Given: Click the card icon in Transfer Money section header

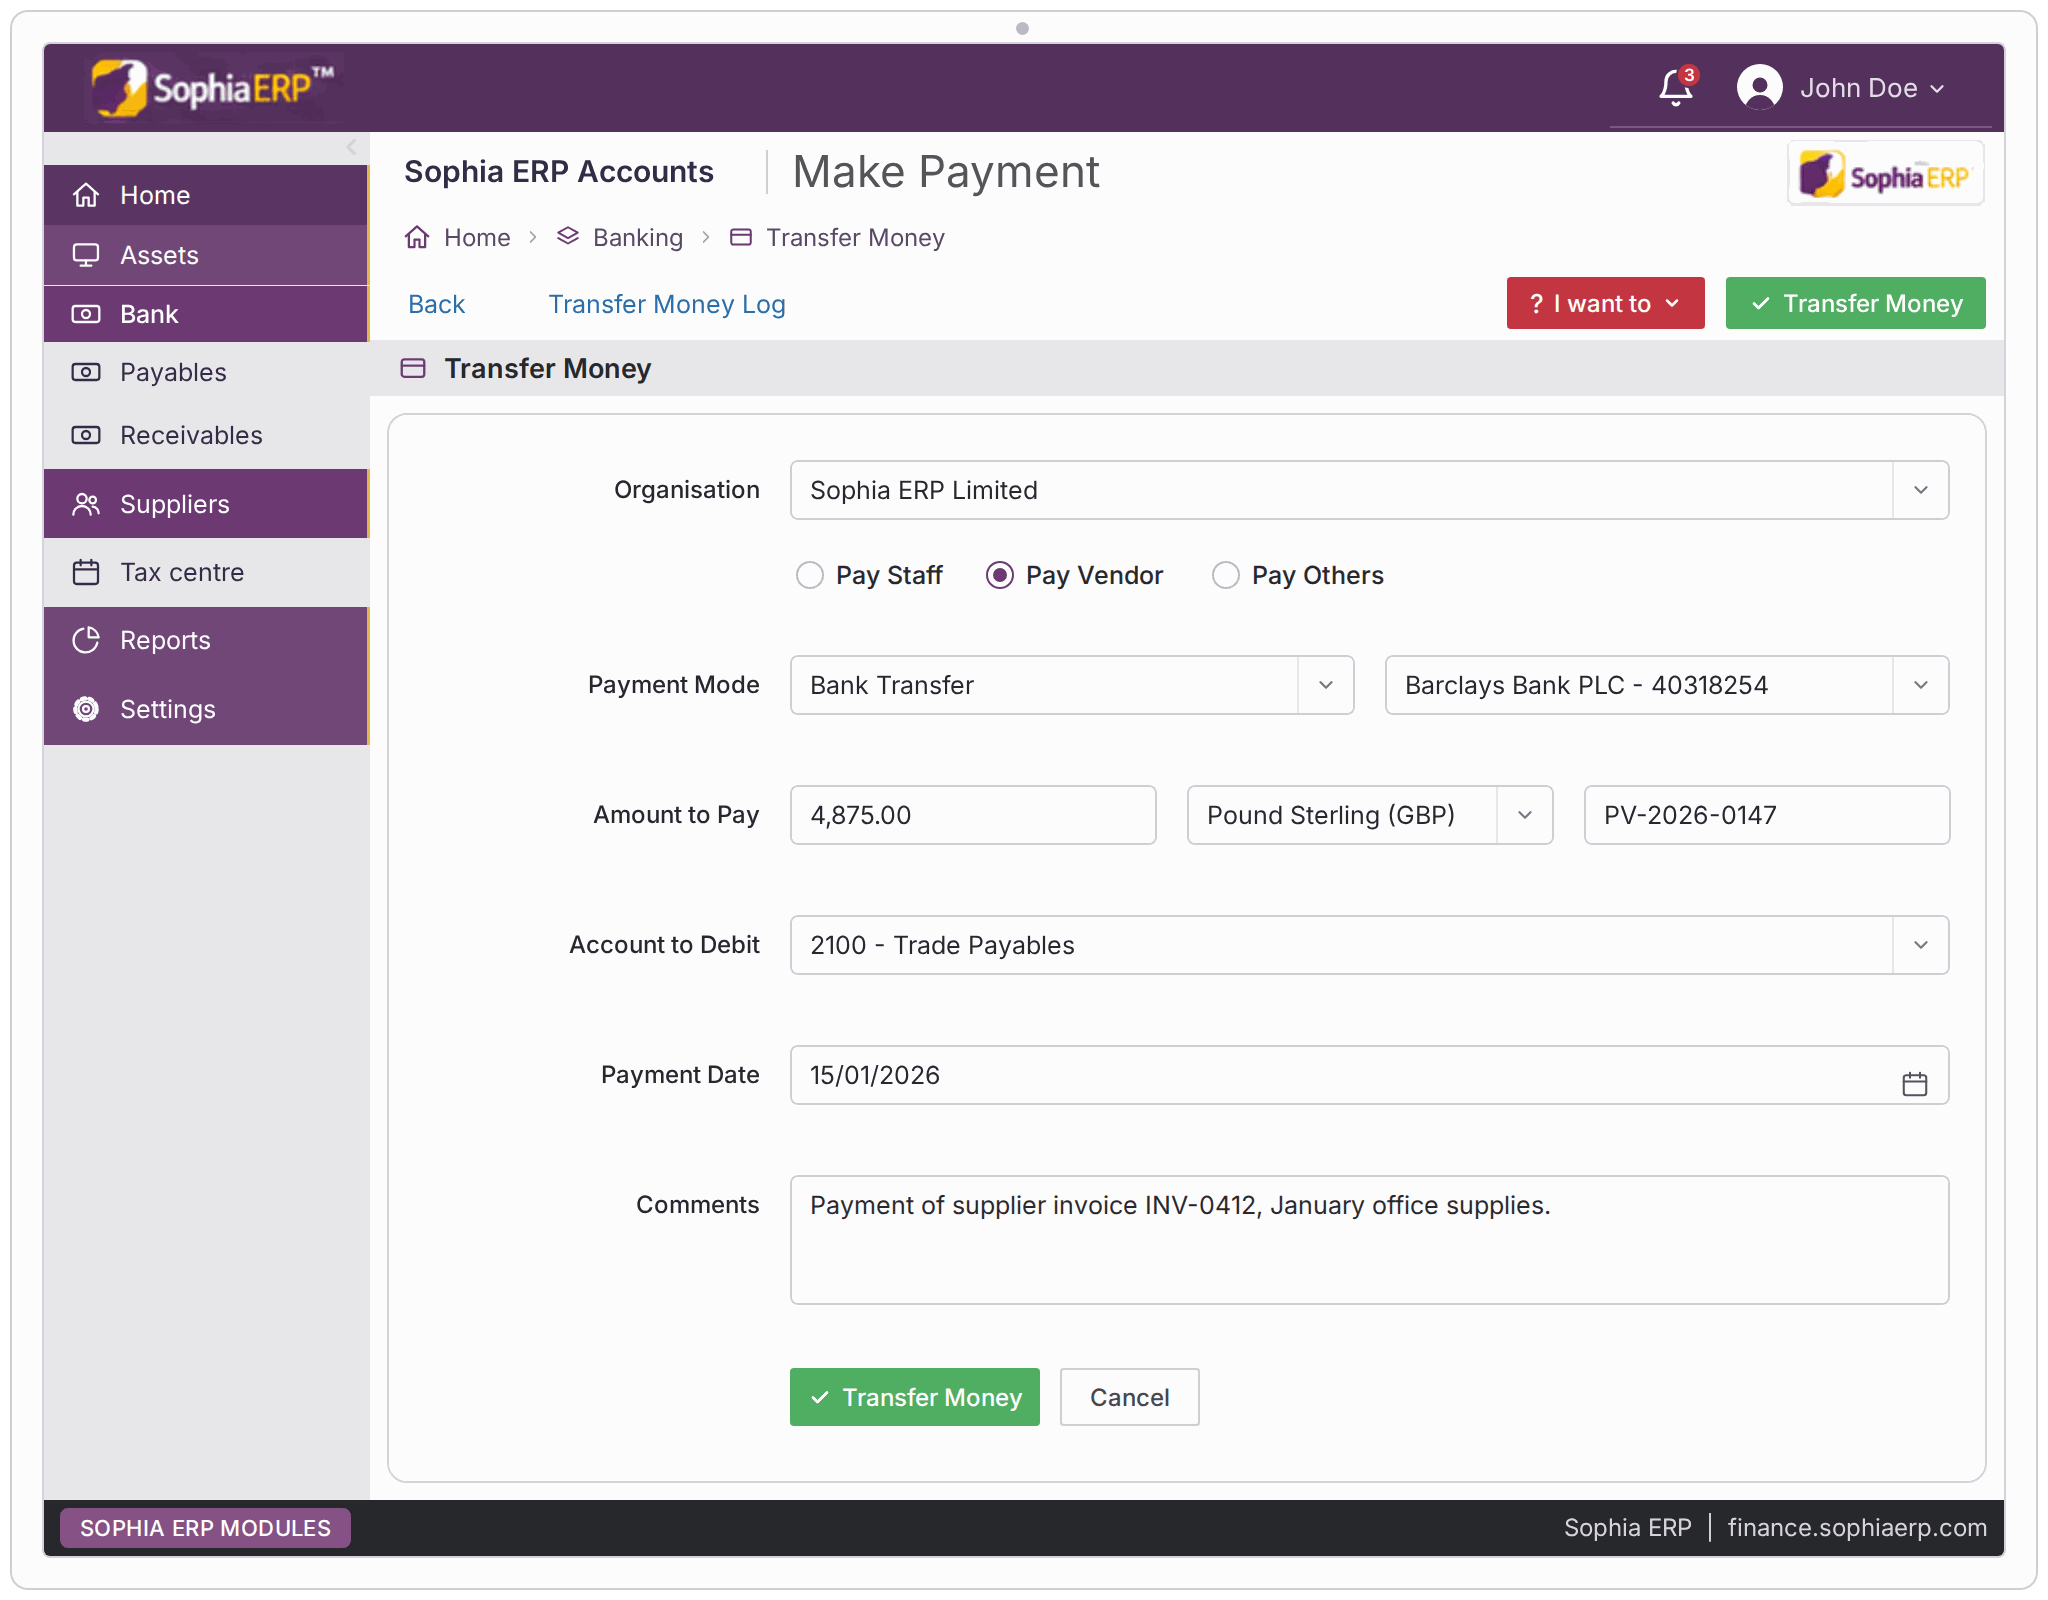Looking at the screenshot, I should pyautogui.click(x=413, y=368).
